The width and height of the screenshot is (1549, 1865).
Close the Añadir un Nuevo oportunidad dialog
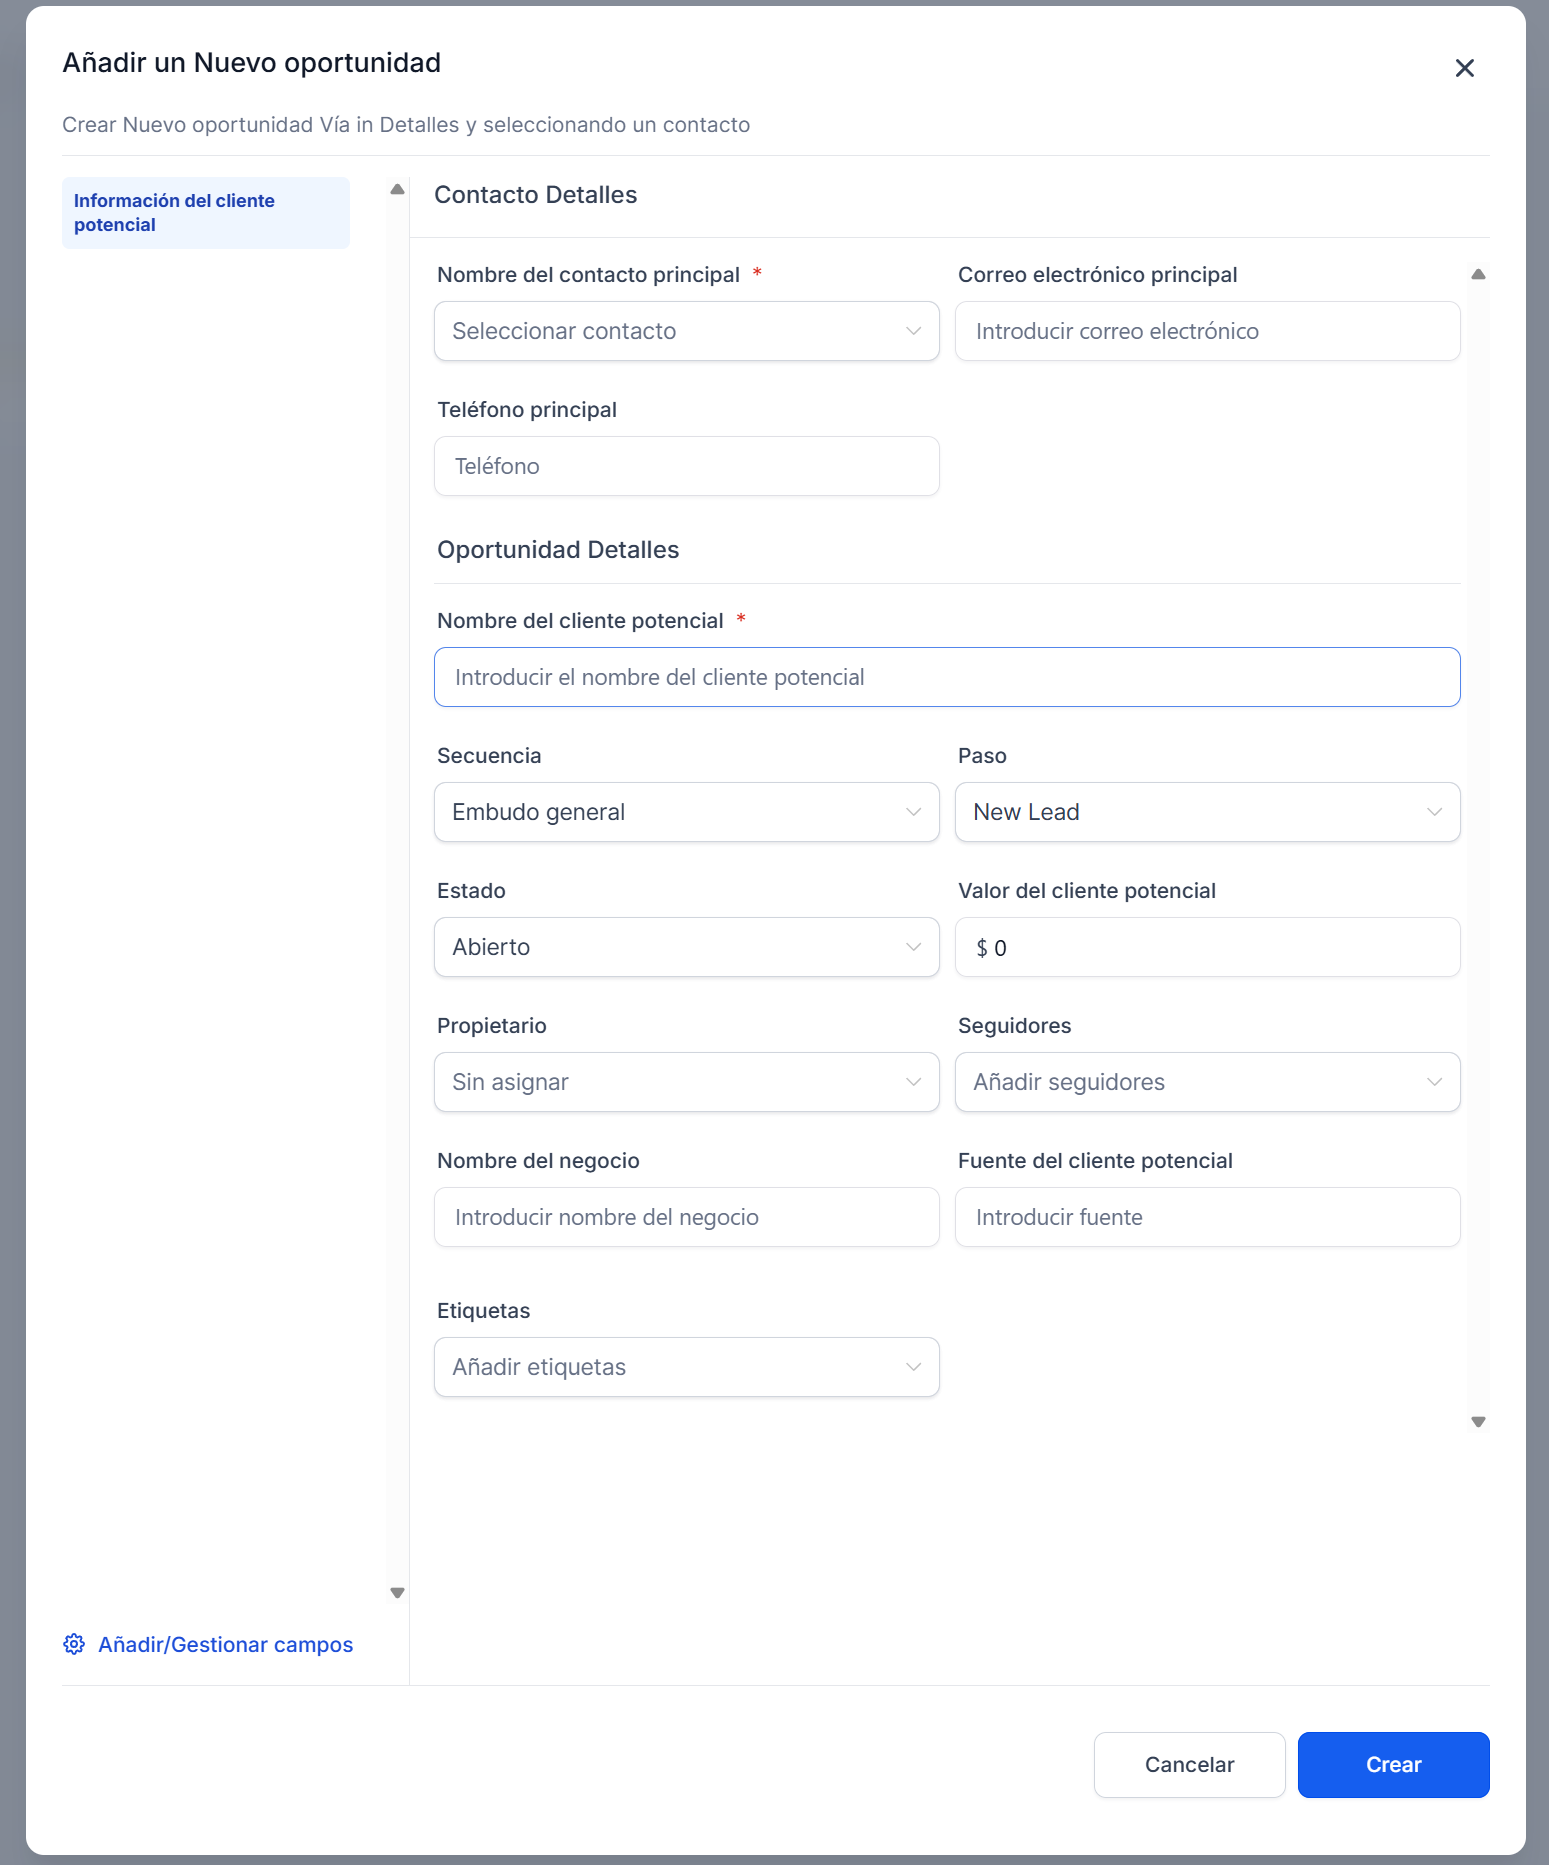1464,68
